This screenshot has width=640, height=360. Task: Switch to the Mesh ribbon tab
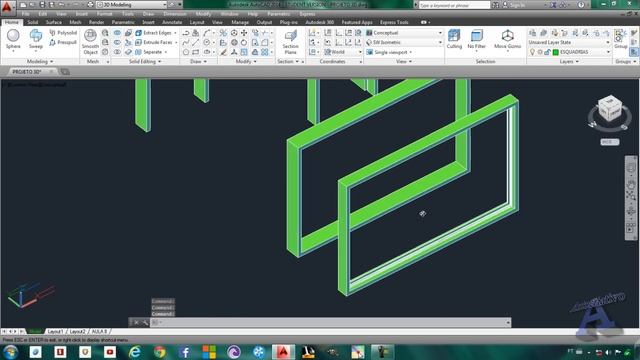pyautogui.click(x=75, y=22)
